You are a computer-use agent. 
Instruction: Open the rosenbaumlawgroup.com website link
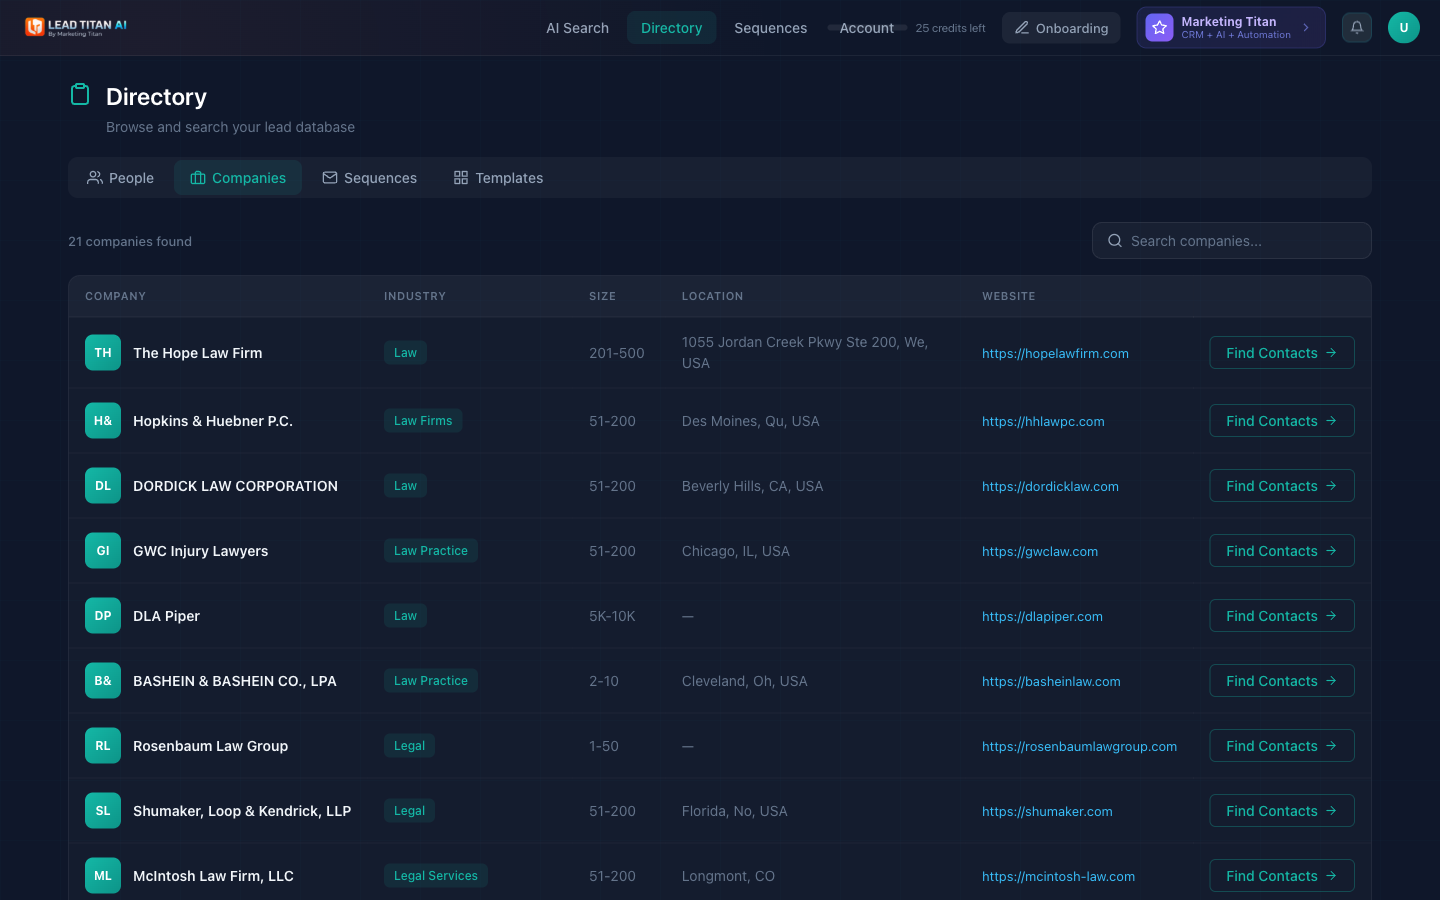point(1080,746)
